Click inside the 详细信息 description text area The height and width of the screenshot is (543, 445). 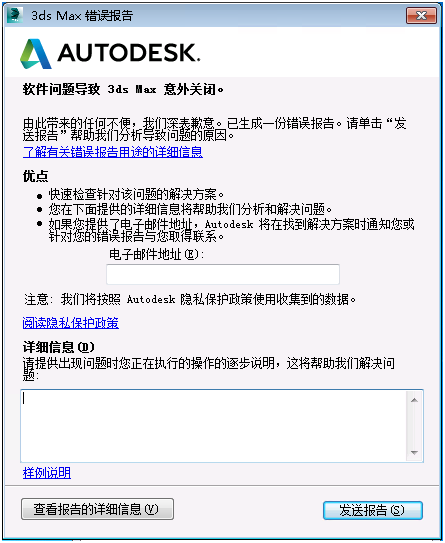click(x=214, y=426)
